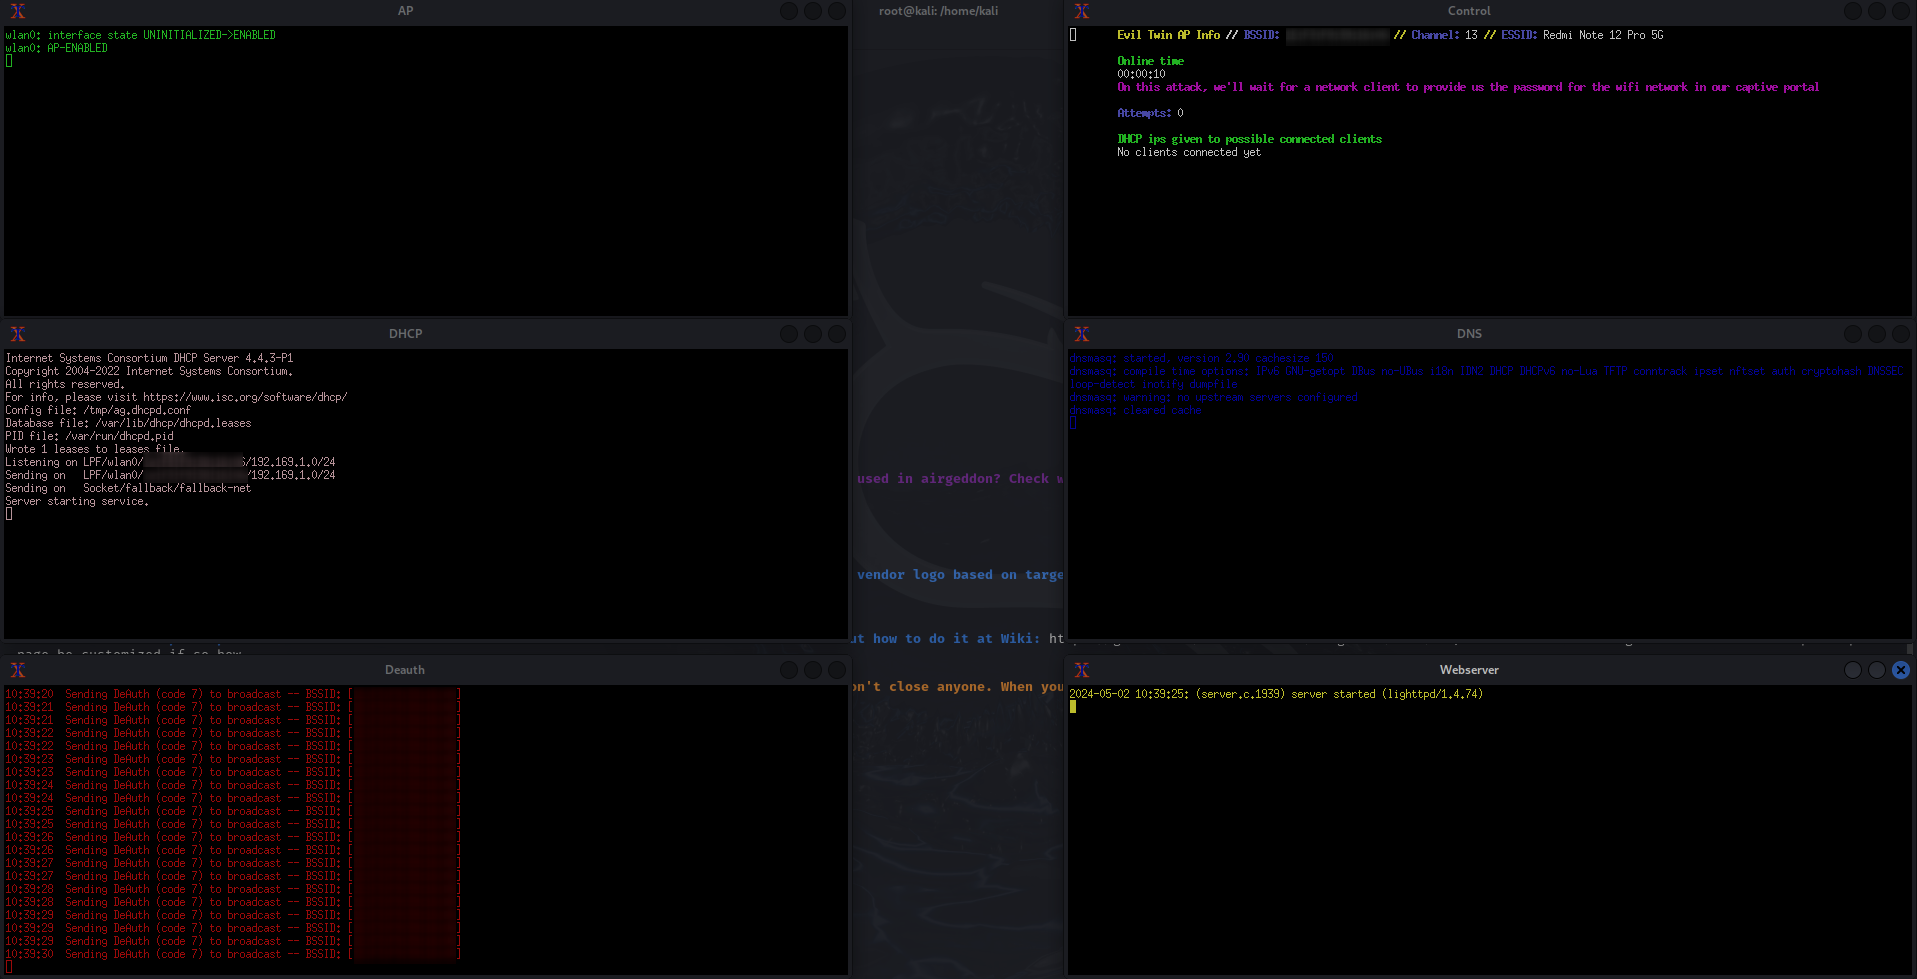Open the DHCP window's xterm menu icon

click(x=17, y=334)
